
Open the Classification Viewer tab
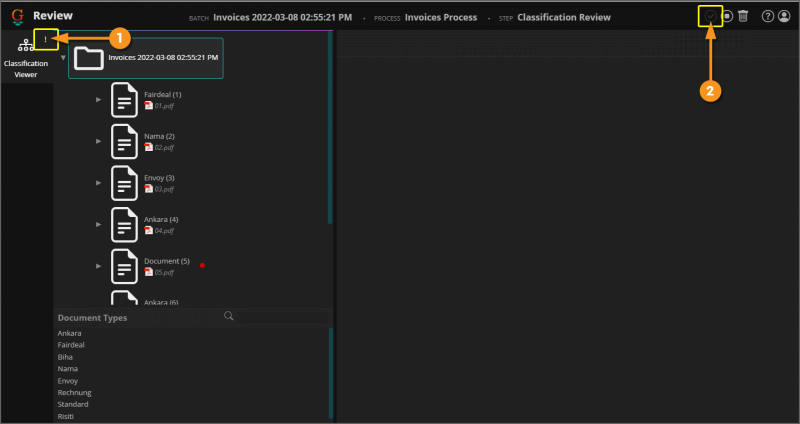pyautogui.click(x=26, y=58)
